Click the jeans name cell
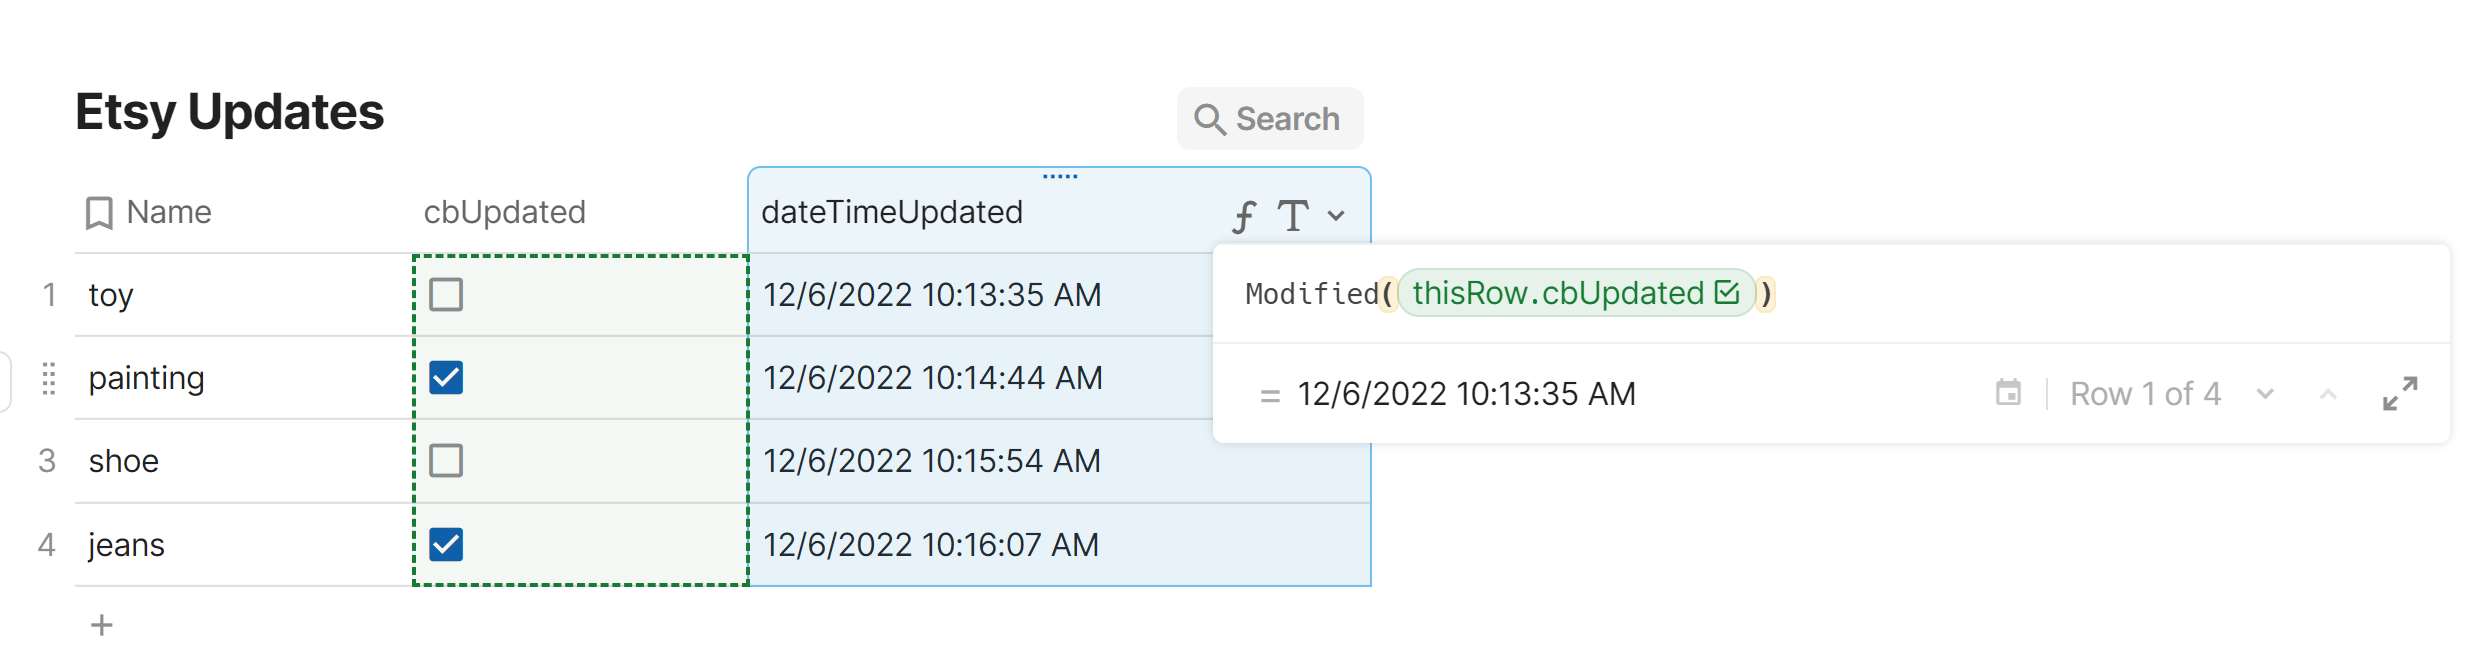The image size is (2470, 672). (127, 545)
